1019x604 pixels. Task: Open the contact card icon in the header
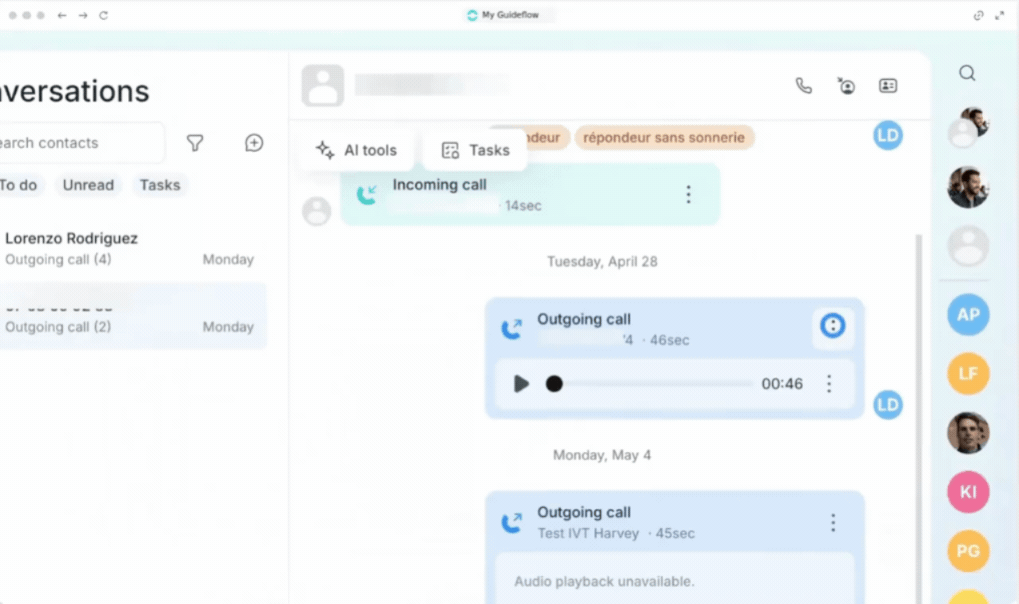[x=888, y=86]
